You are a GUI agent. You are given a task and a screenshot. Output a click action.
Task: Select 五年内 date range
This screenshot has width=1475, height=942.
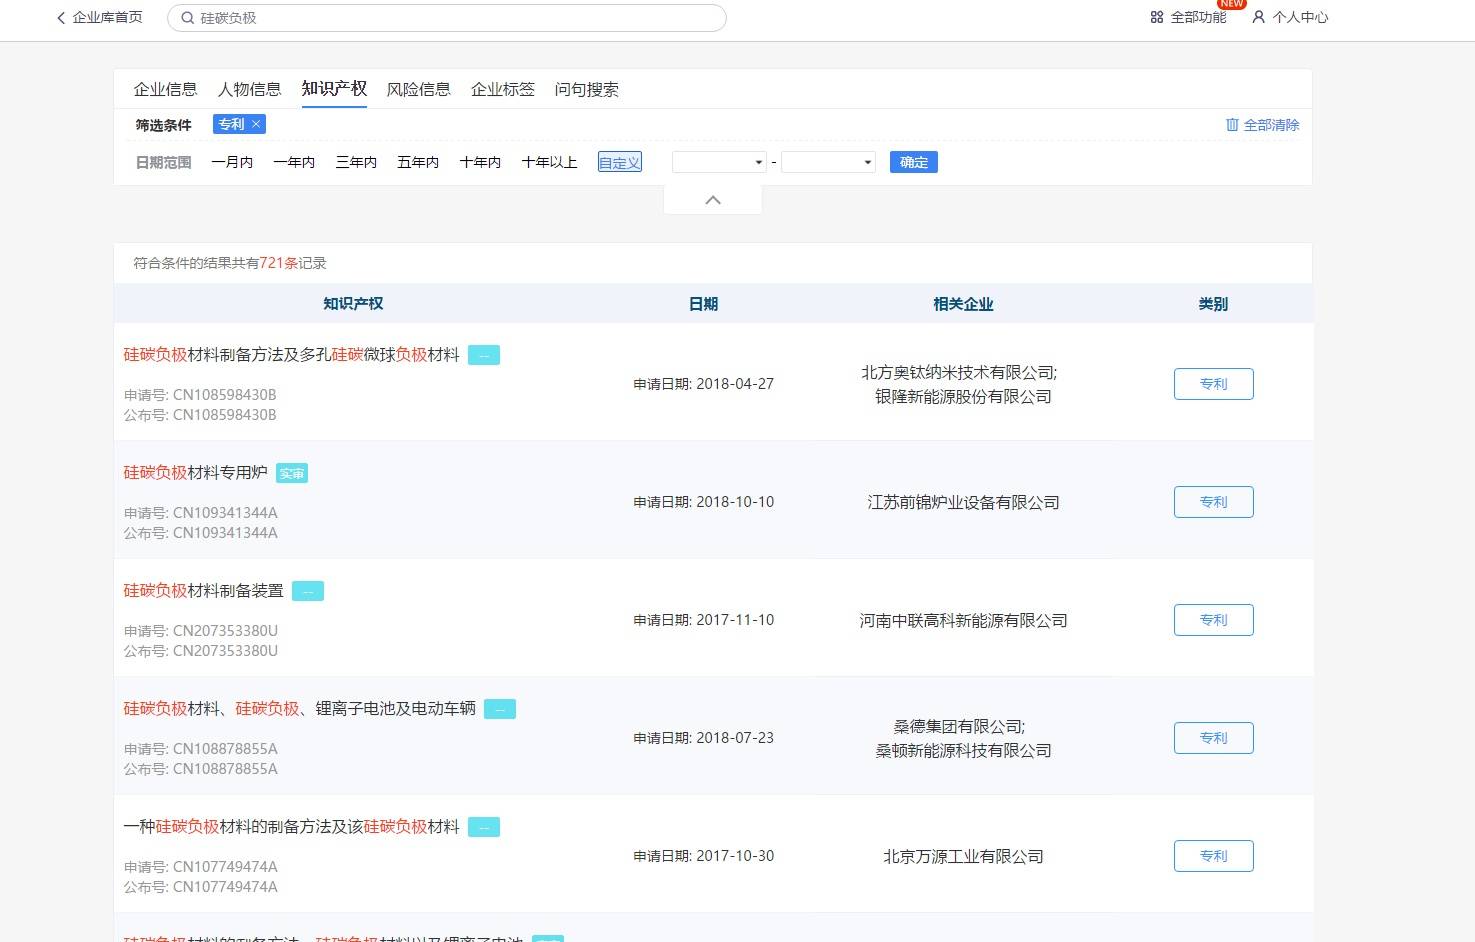(x=418, y=162)
